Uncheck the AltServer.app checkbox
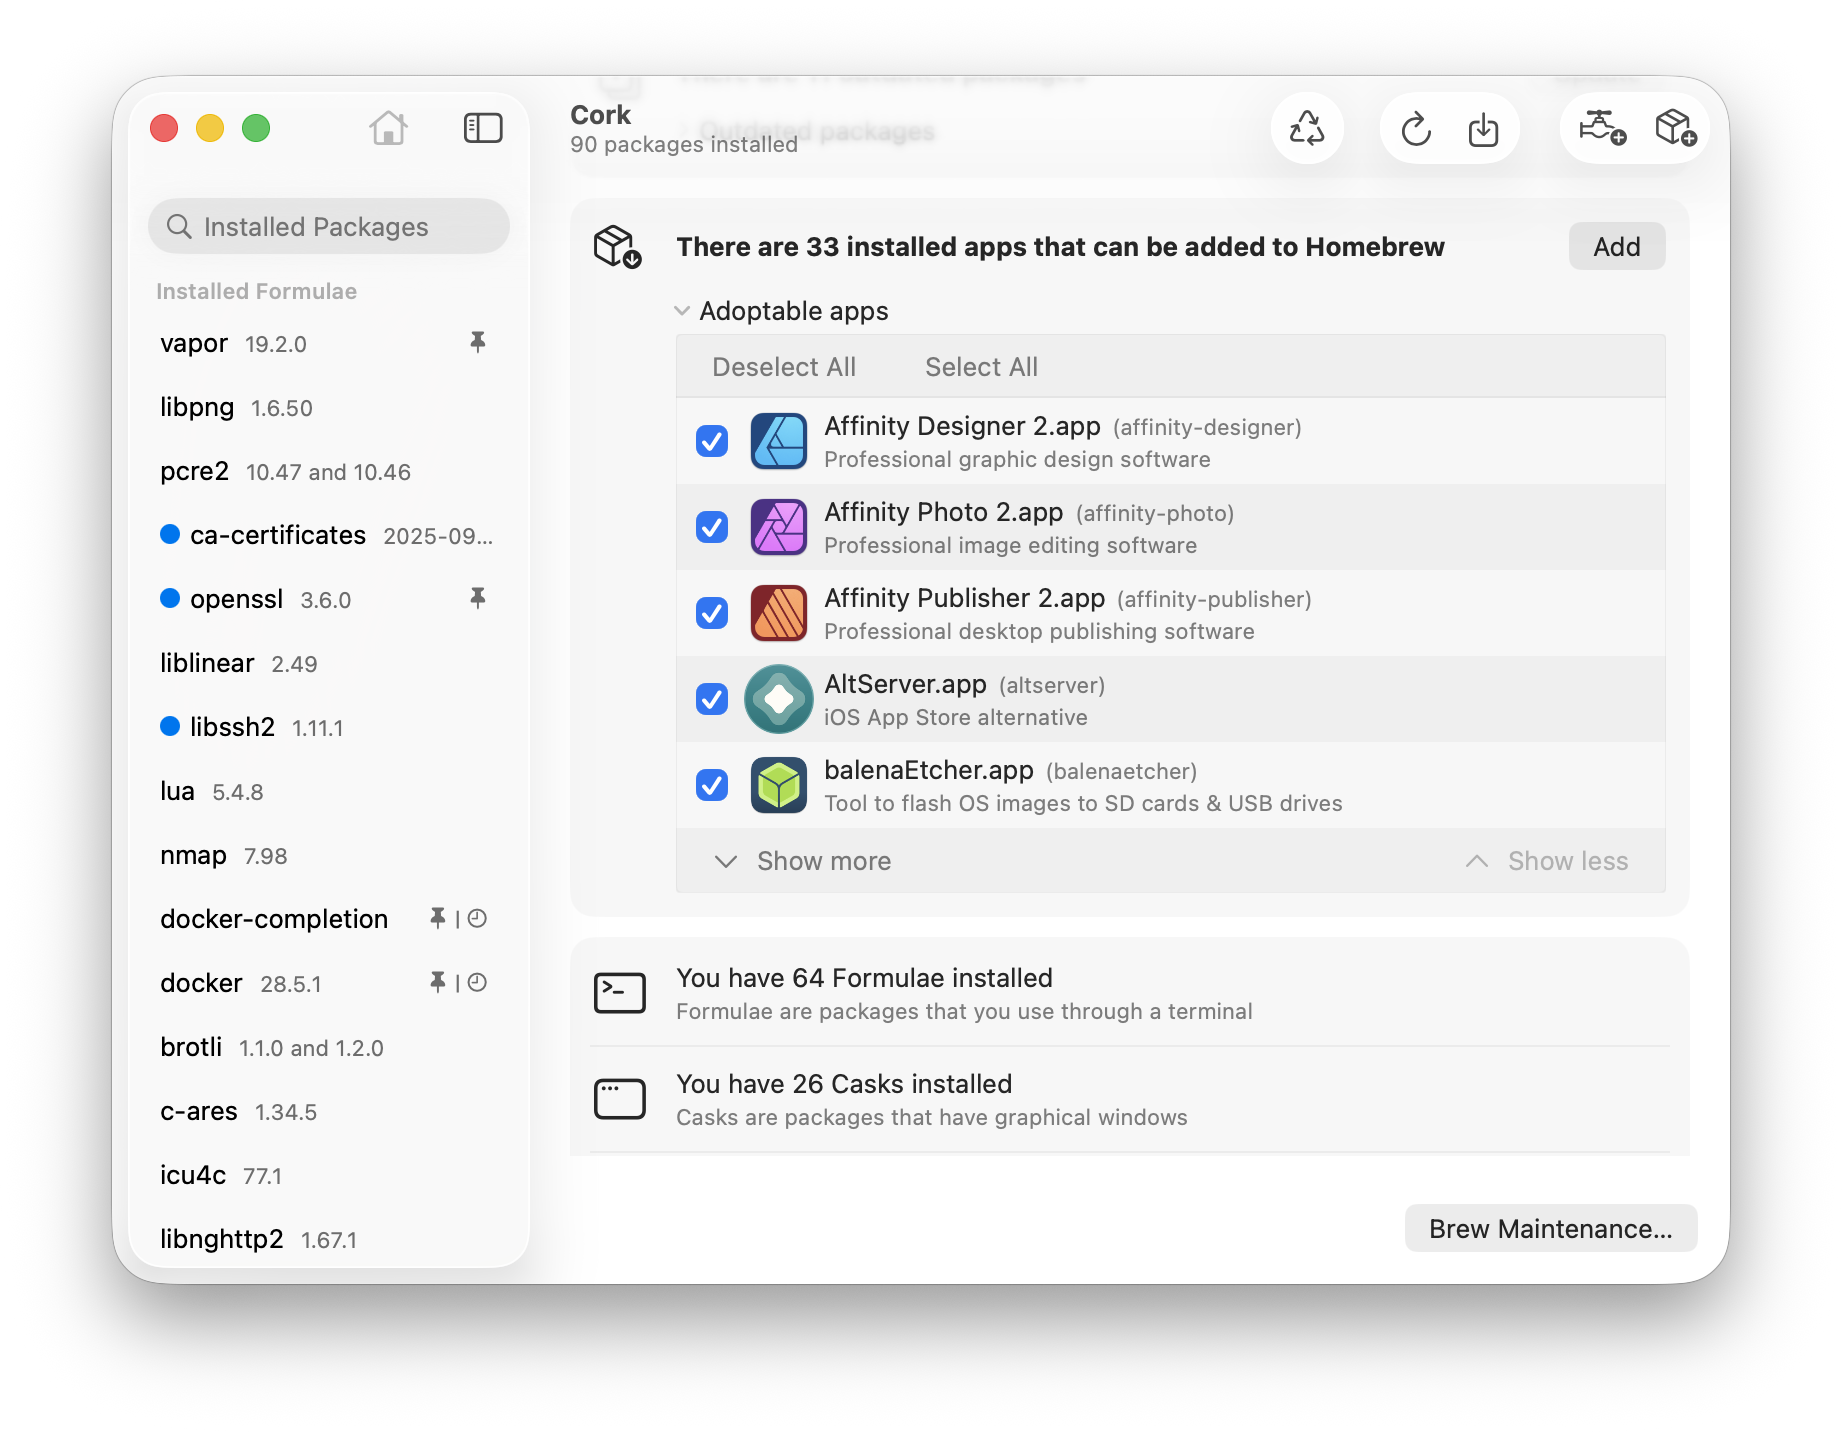This screenshot has height=1432, width=1842. pyautogui.click(x=712, y=699)
